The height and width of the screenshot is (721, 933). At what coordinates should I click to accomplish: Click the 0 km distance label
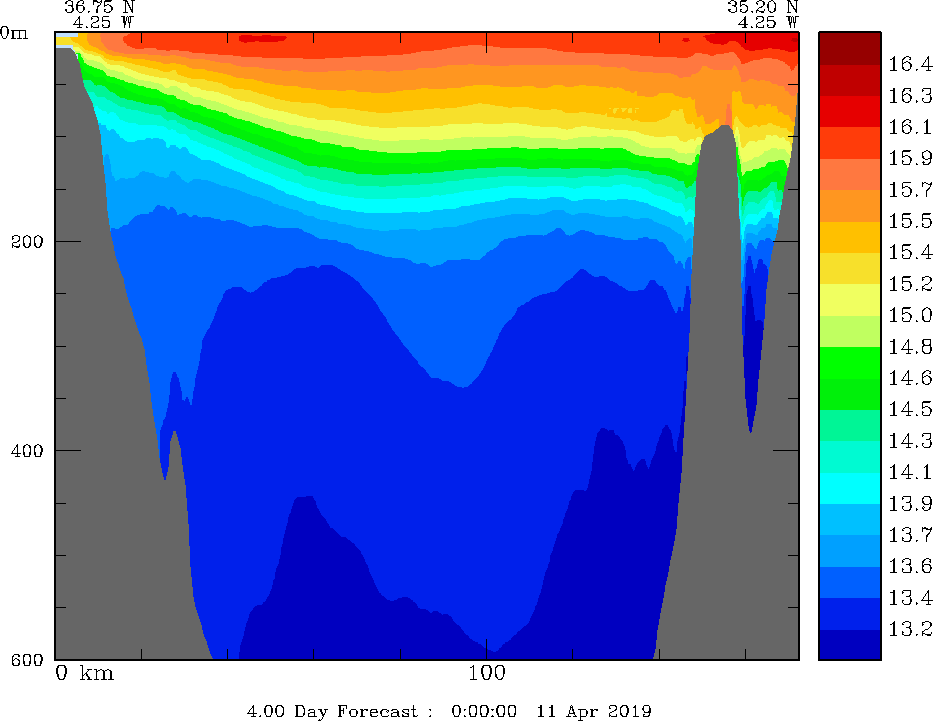(x=84, y=673)
